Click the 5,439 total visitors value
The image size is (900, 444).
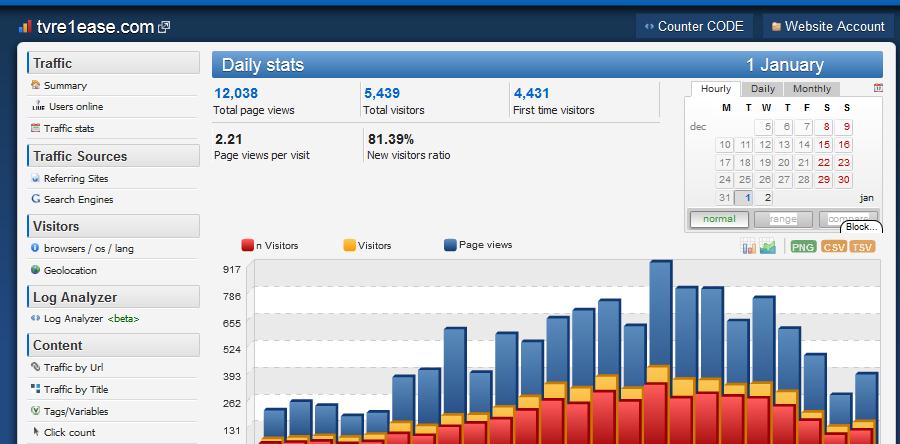coord(382,93)
